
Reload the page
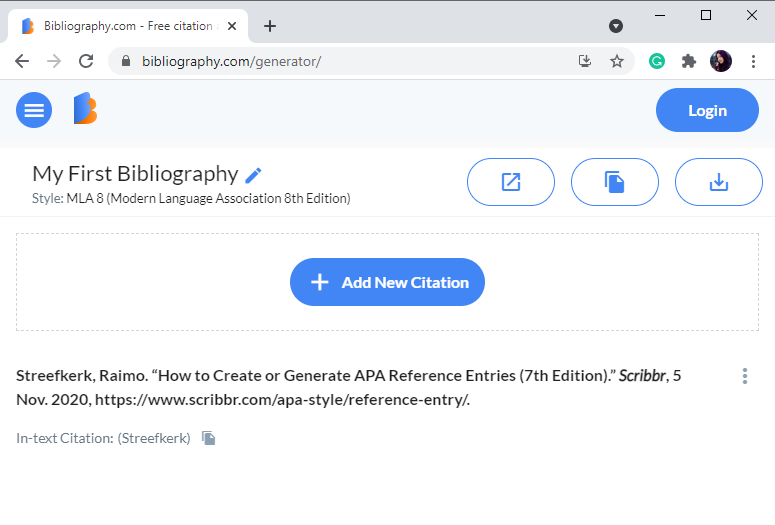point(86,61)
